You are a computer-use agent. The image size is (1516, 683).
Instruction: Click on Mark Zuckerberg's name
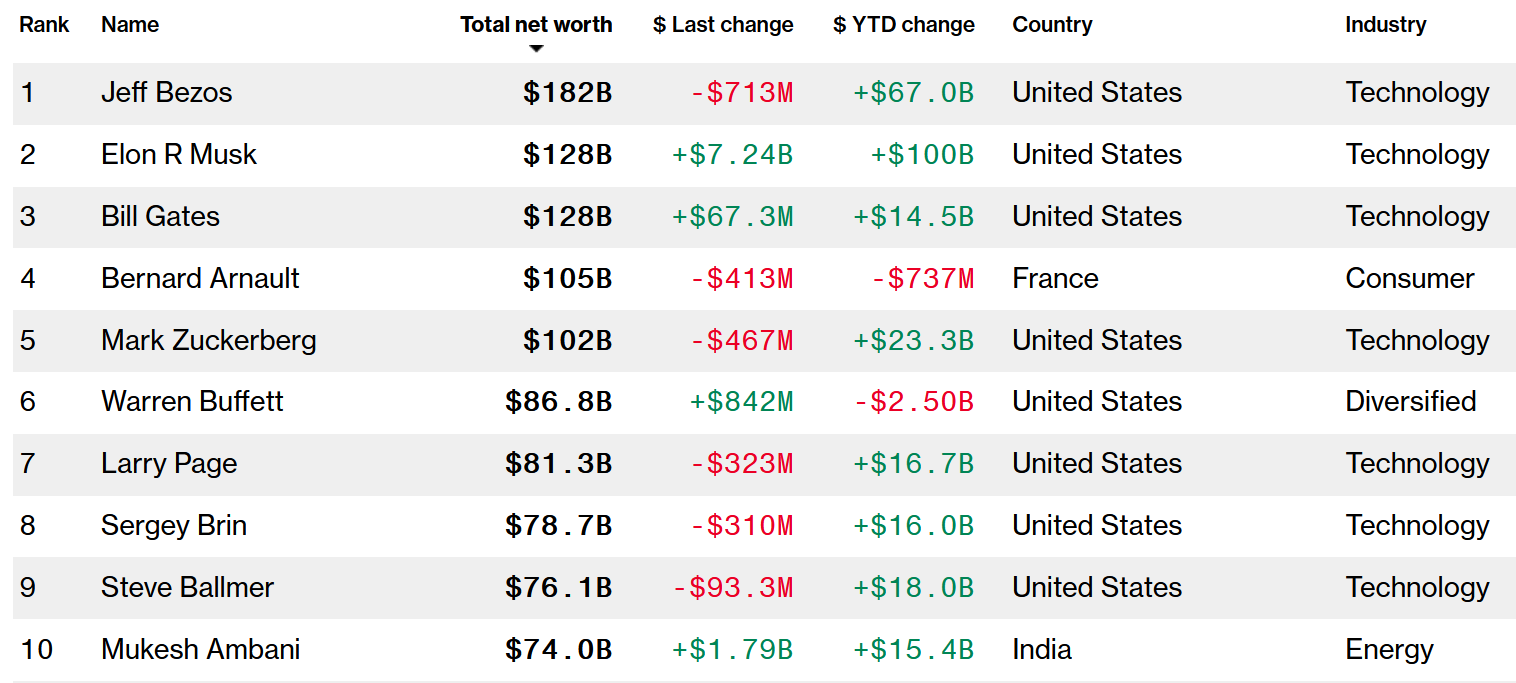click(x=208, y=341)
